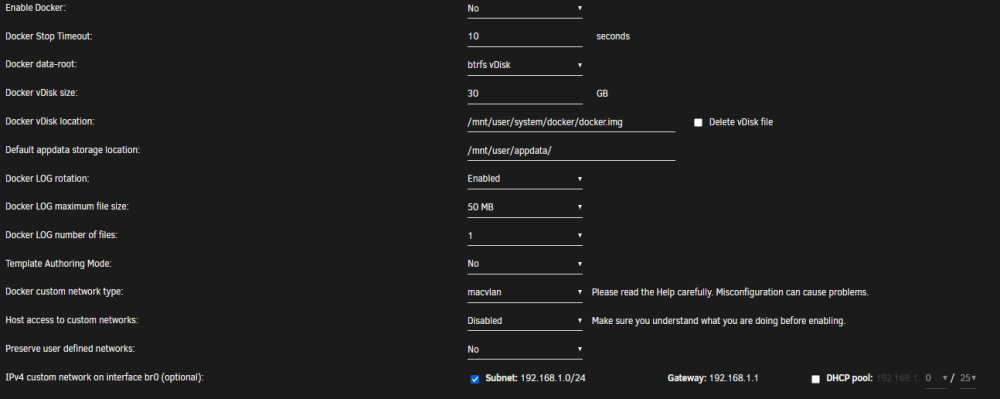The height and width of the screenshot is (399, 1000).
Task: Expand Docker data-root btrfs vDisk dropdown
Action: tap(525, 65)
